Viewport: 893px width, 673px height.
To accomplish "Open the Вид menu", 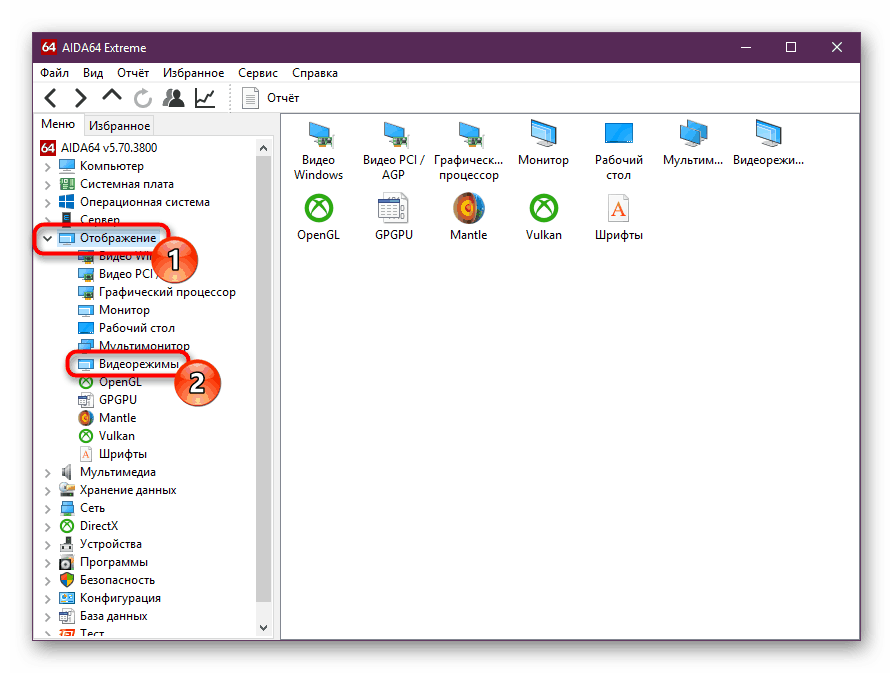I will click(x=93, y=73).
